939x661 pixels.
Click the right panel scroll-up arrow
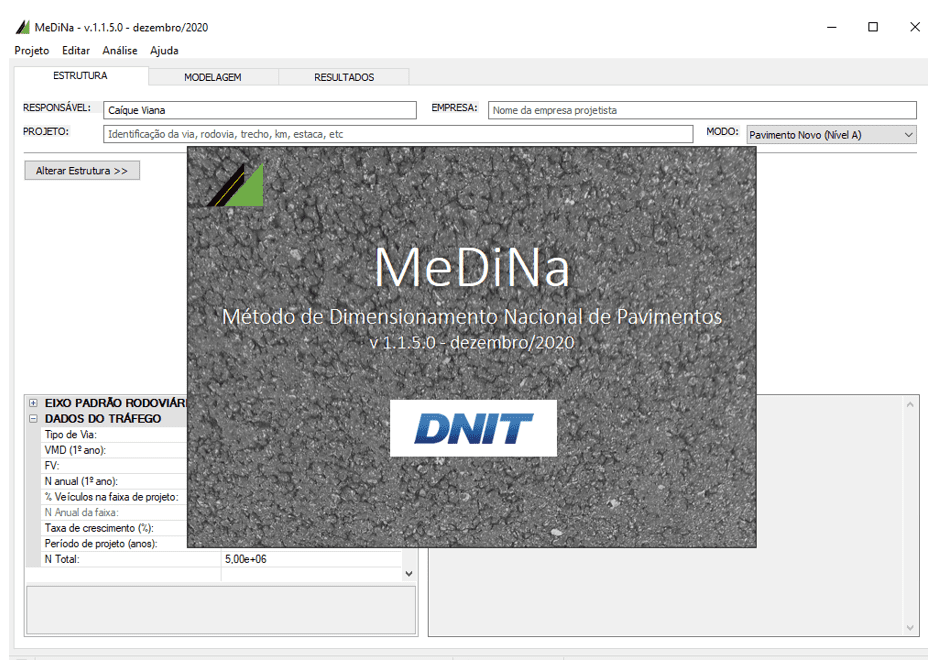coord(910,405)
